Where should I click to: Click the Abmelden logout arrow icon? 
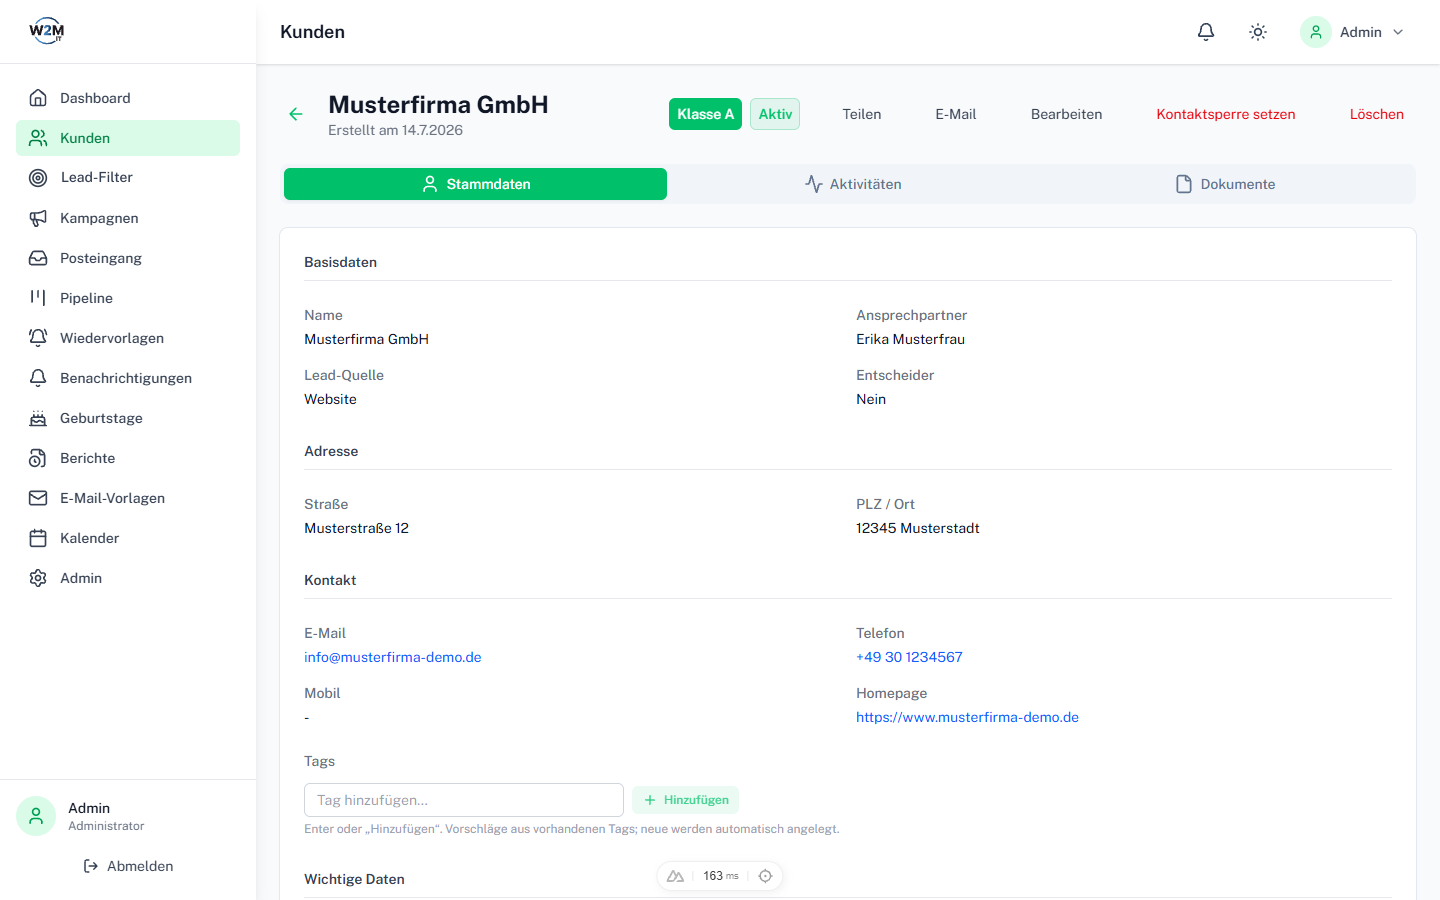pyautogui.click(x=91, y=866)
